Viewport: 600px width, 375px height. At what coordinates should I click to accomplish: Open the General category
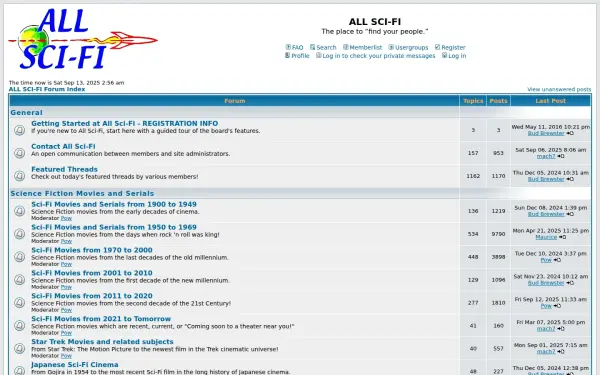click(x=26, y=112)
